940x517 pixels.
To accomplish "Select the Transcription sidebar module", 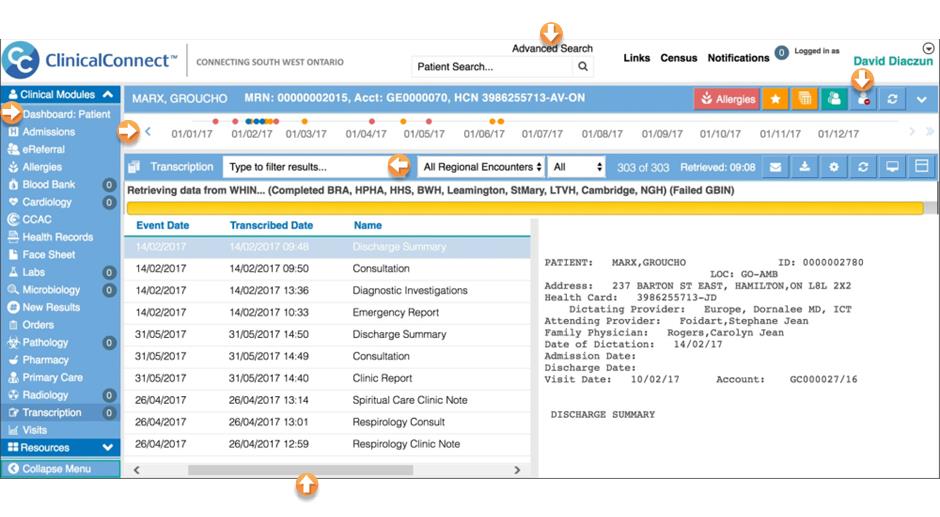I will tap(60, 413).
